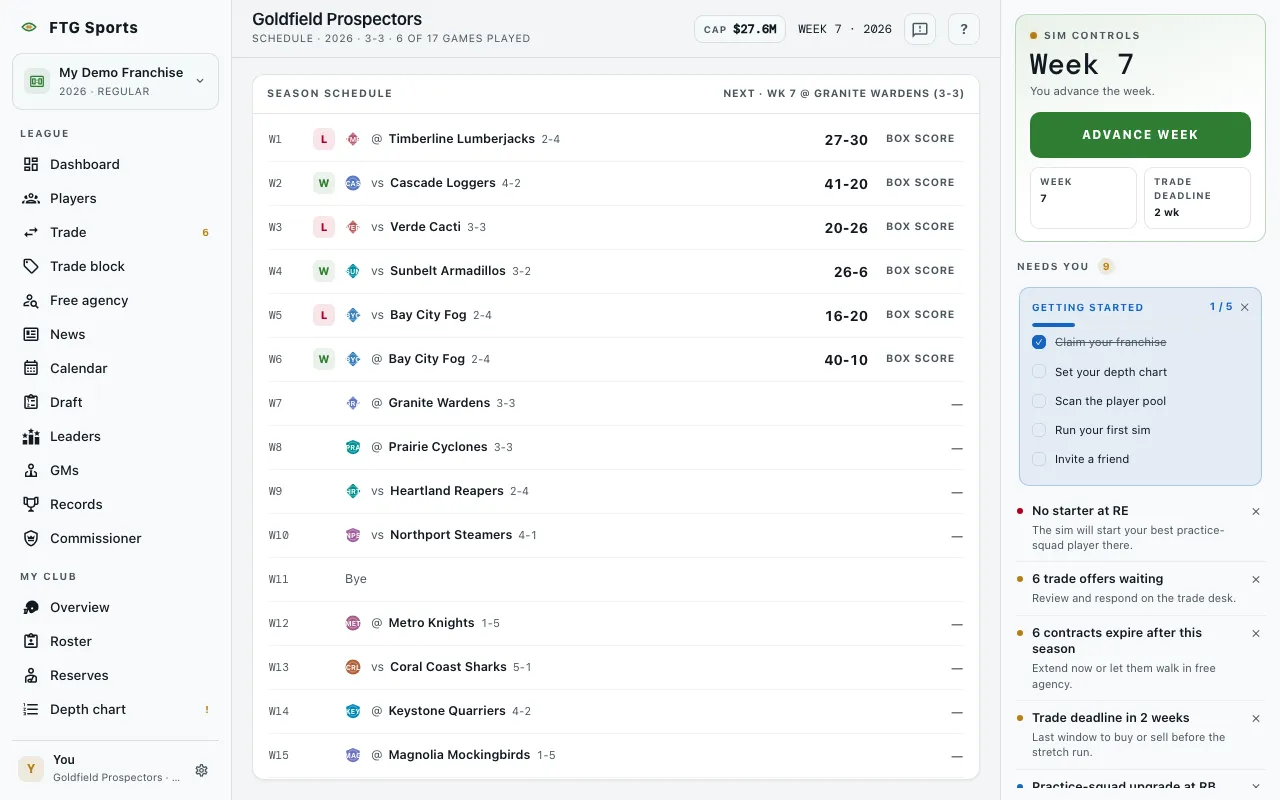Dismiss the Trade deadline in 2 weeks alert
1280x800 pixels.
1256,718
